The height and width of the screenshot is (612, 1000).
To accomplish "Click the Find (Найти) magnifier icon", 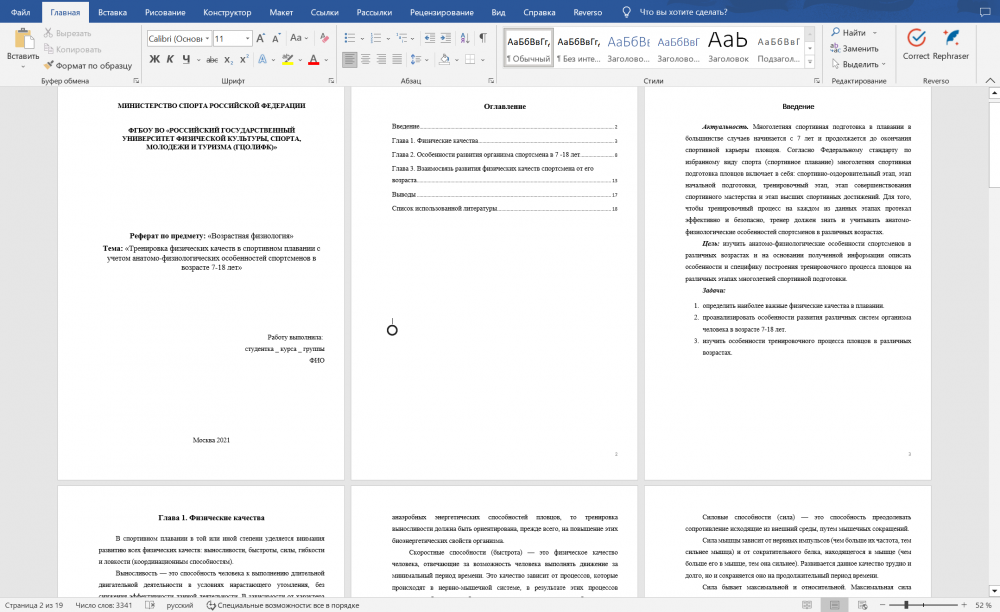I will pos(835,32).
